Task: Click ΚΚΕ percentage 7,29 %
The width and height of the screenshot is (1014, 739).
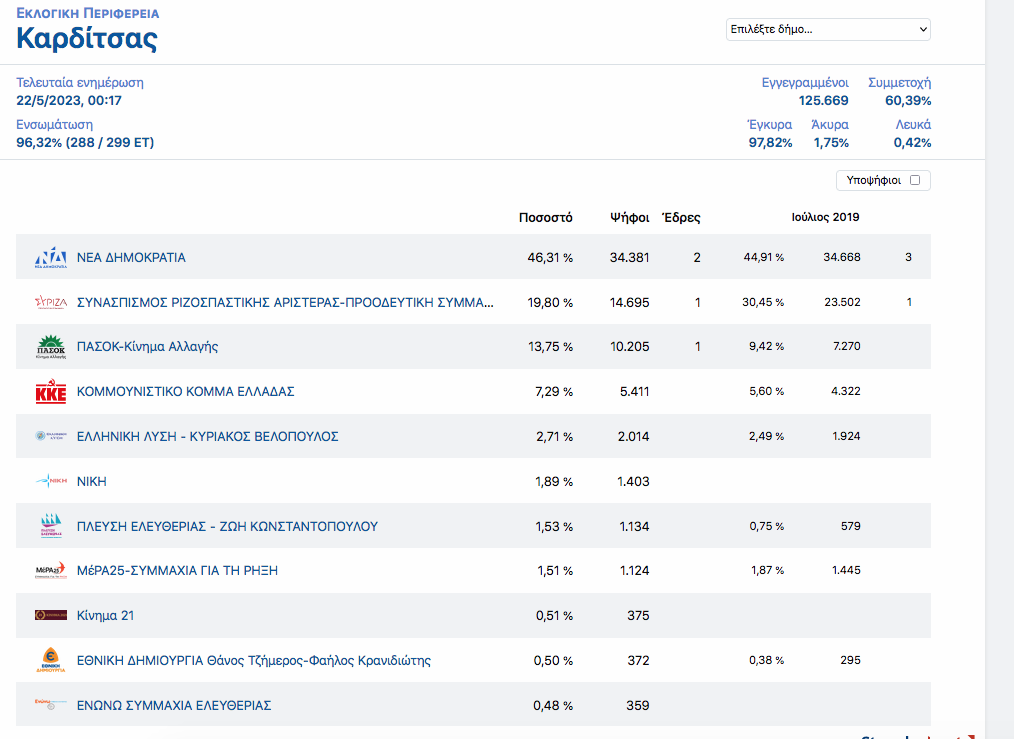Action: pyautogui.click(x=554, y=391)
